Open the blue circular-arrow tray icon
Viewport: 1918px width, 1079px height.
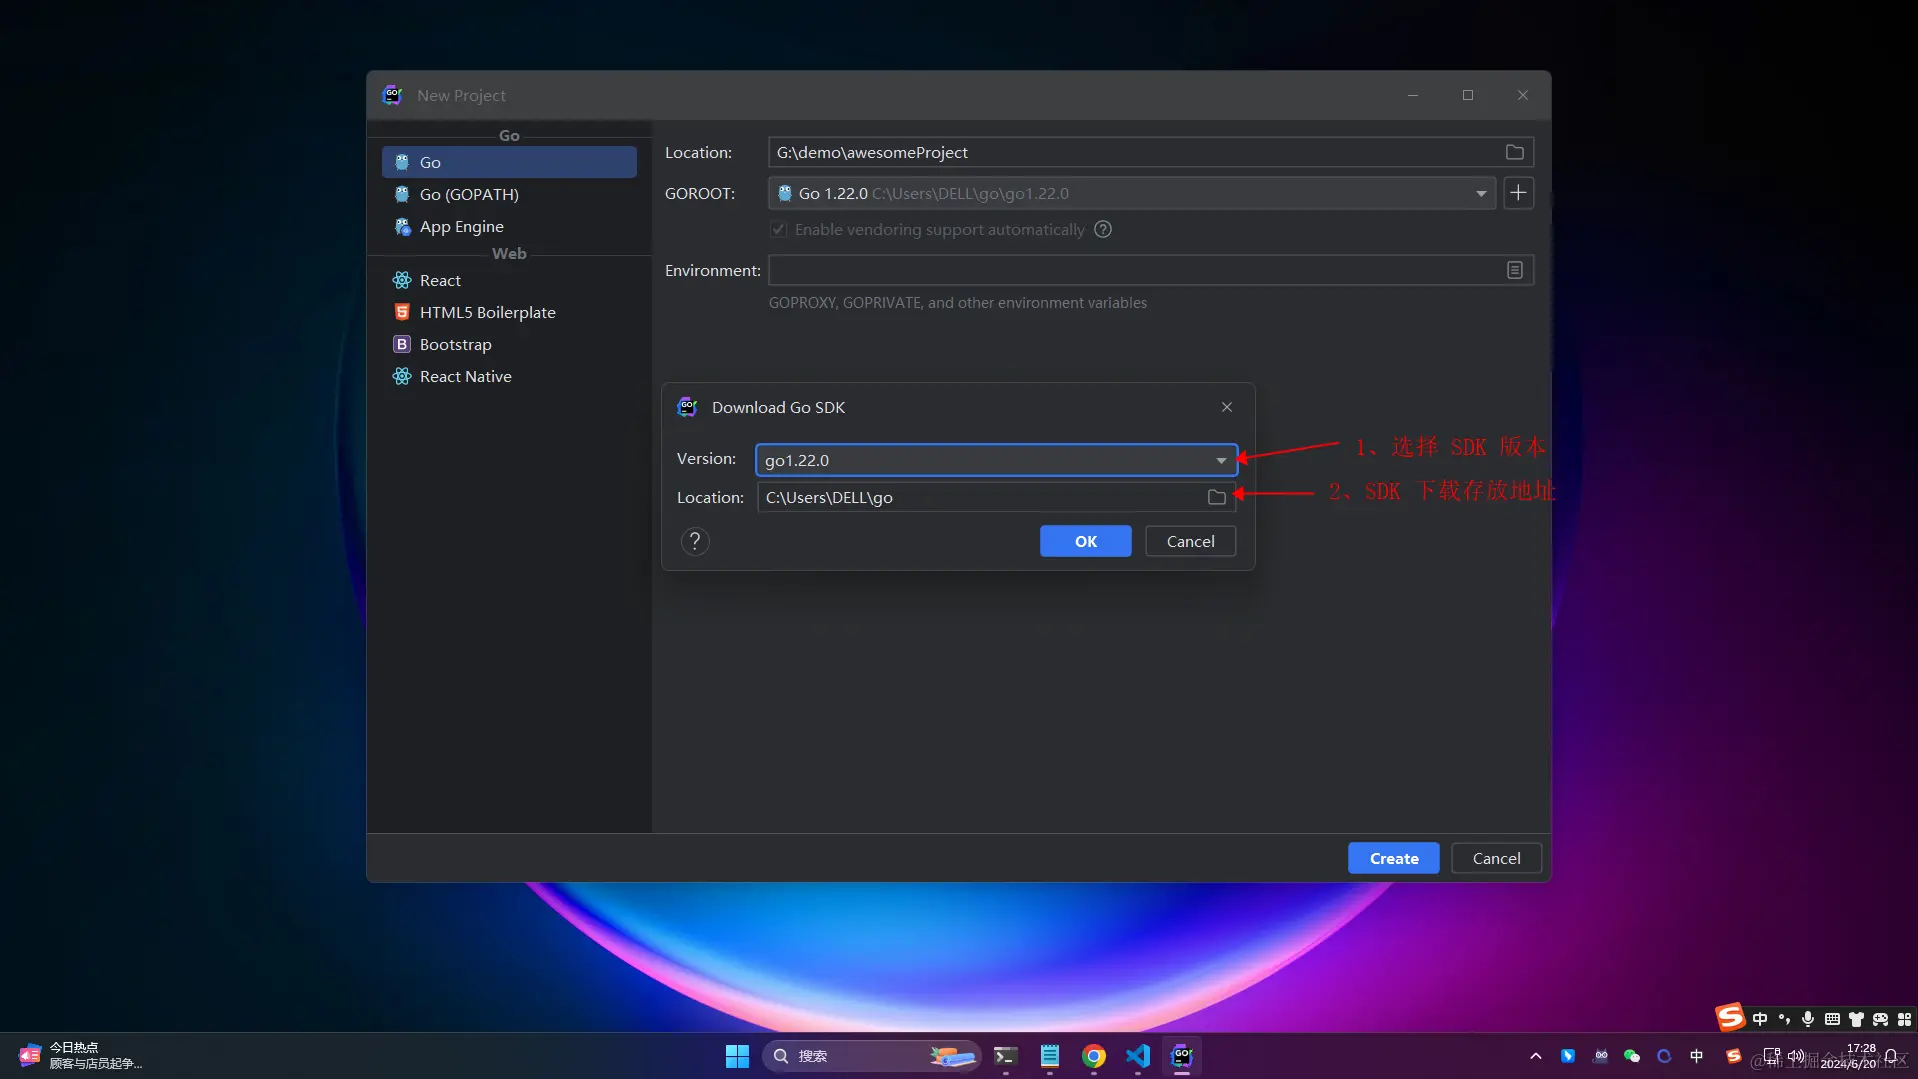pyautogui.click(x=1664, y=1056)
